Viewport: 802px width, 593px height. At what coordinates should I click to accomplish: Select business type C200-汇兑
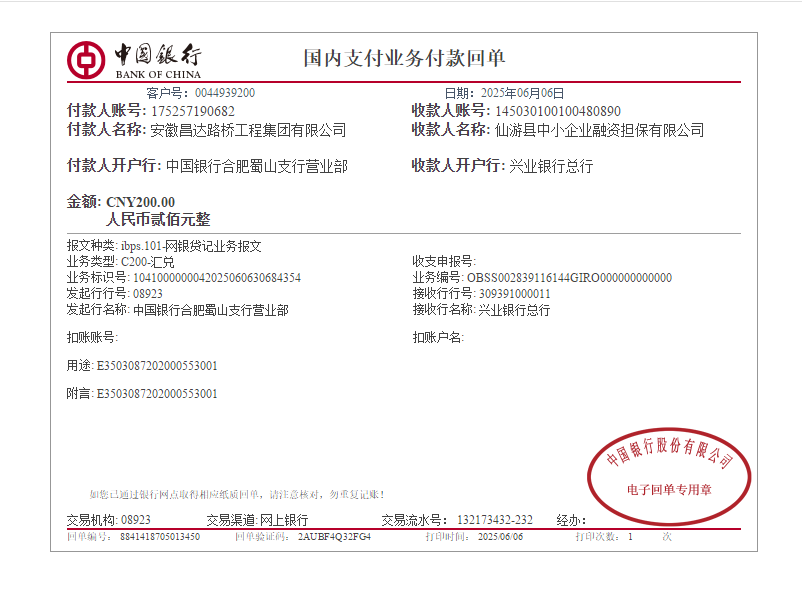(147, 261)
